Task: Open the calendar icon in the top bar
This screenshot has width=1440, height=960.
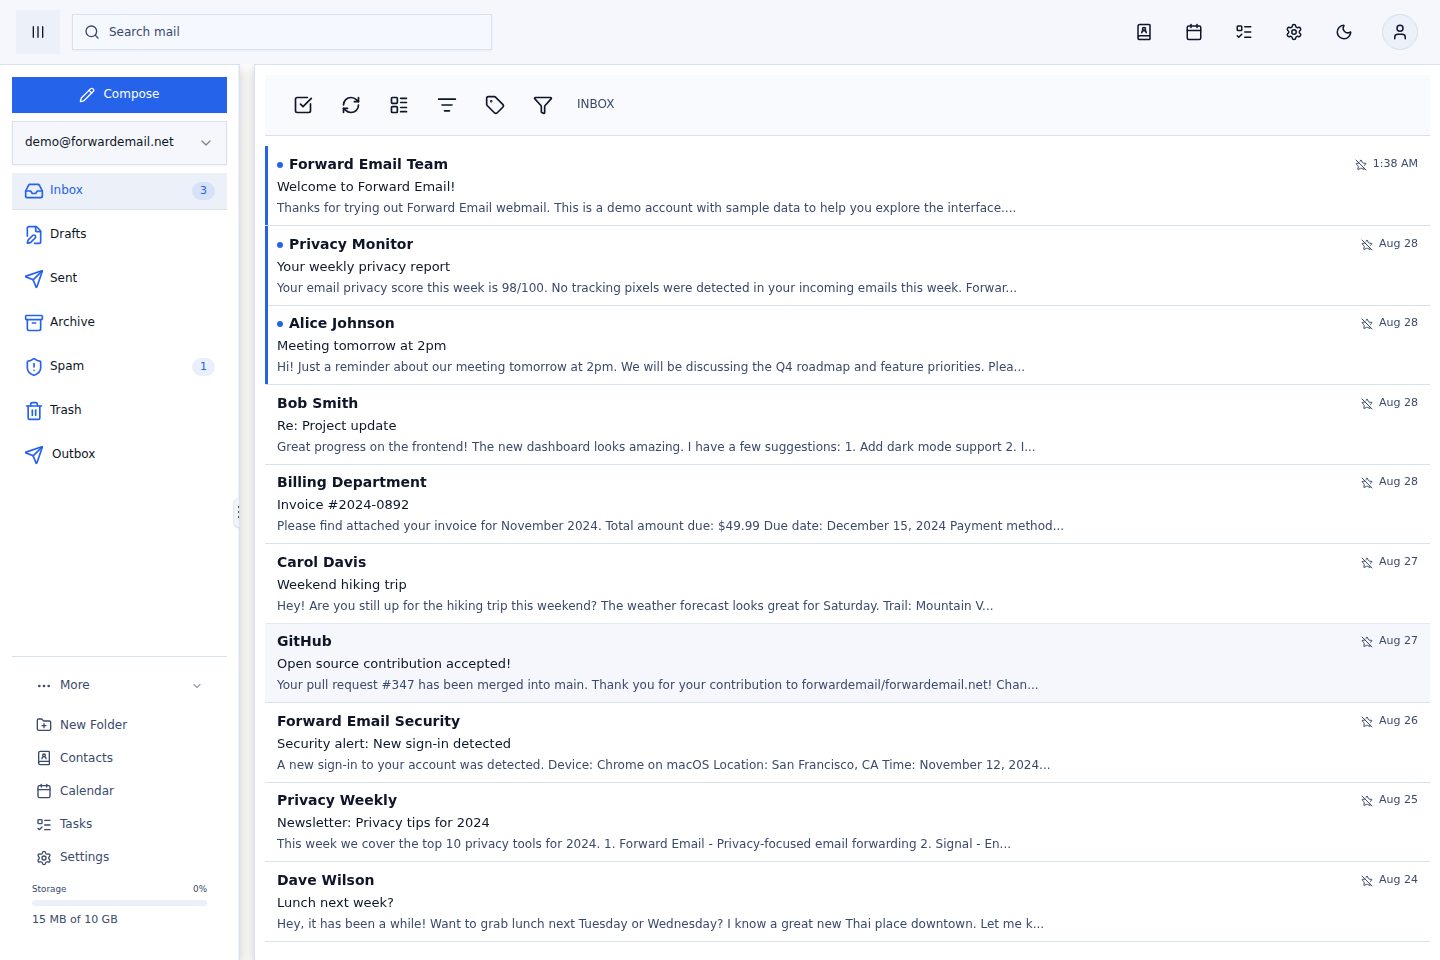Action: coord(1194,32)
